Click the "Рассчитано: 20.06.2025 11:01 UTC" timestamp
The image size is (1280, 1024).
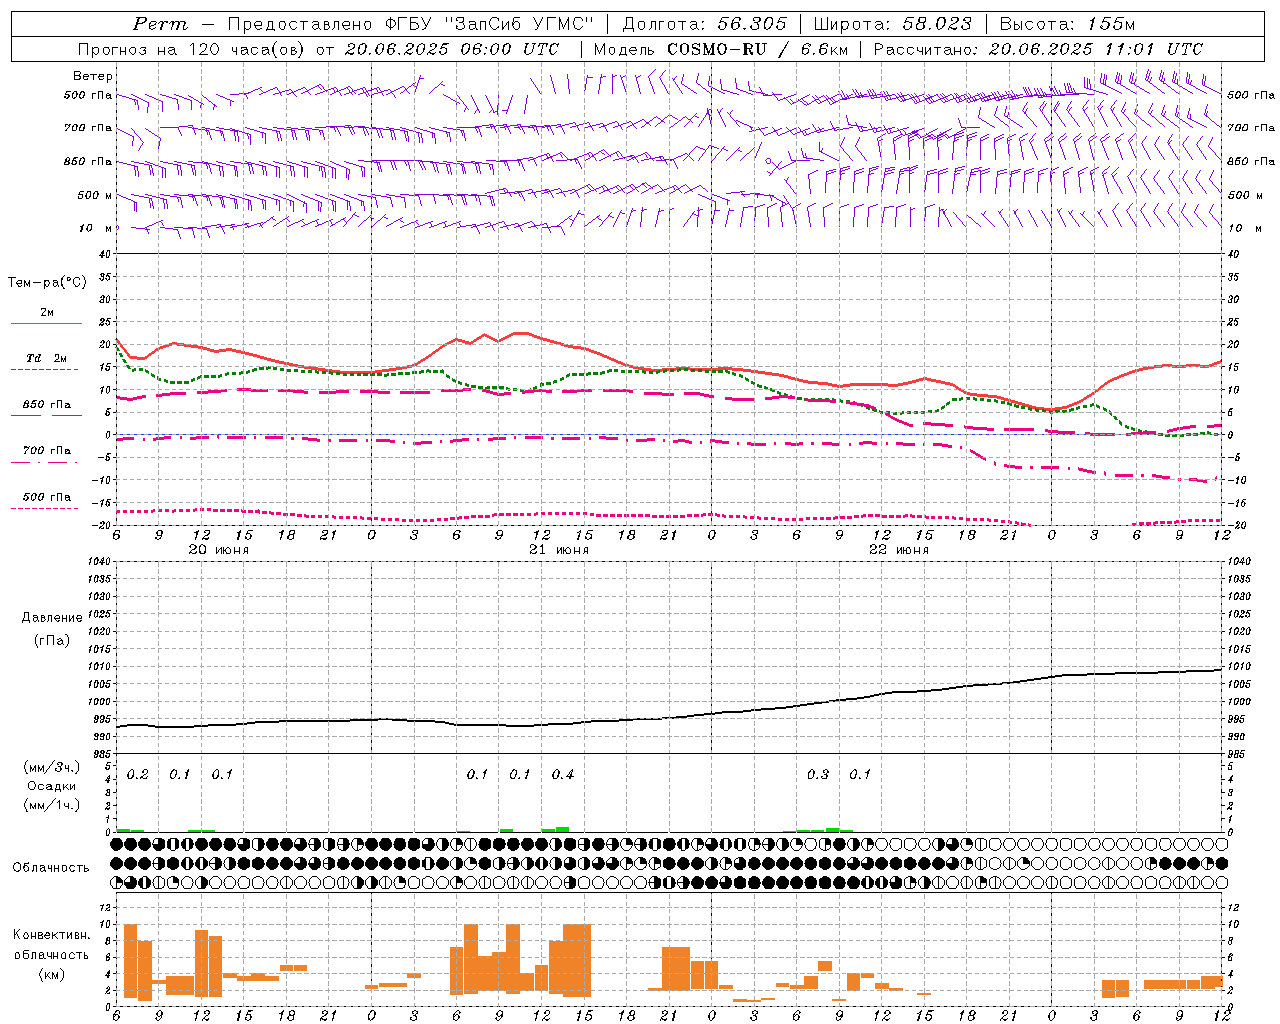(x=1038, y=49)
